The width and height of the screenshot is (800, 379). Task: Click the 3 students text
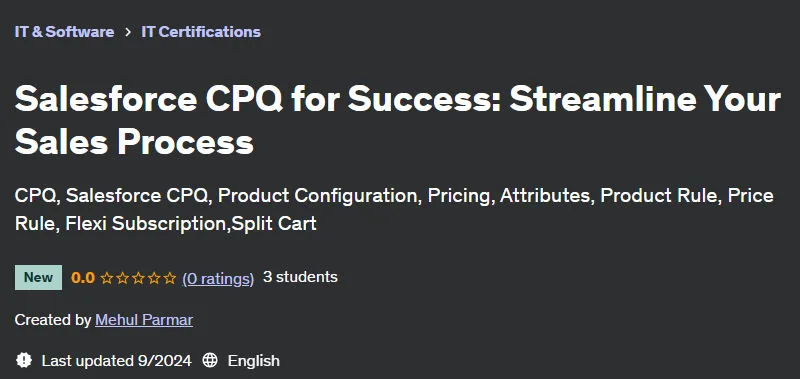300,277
